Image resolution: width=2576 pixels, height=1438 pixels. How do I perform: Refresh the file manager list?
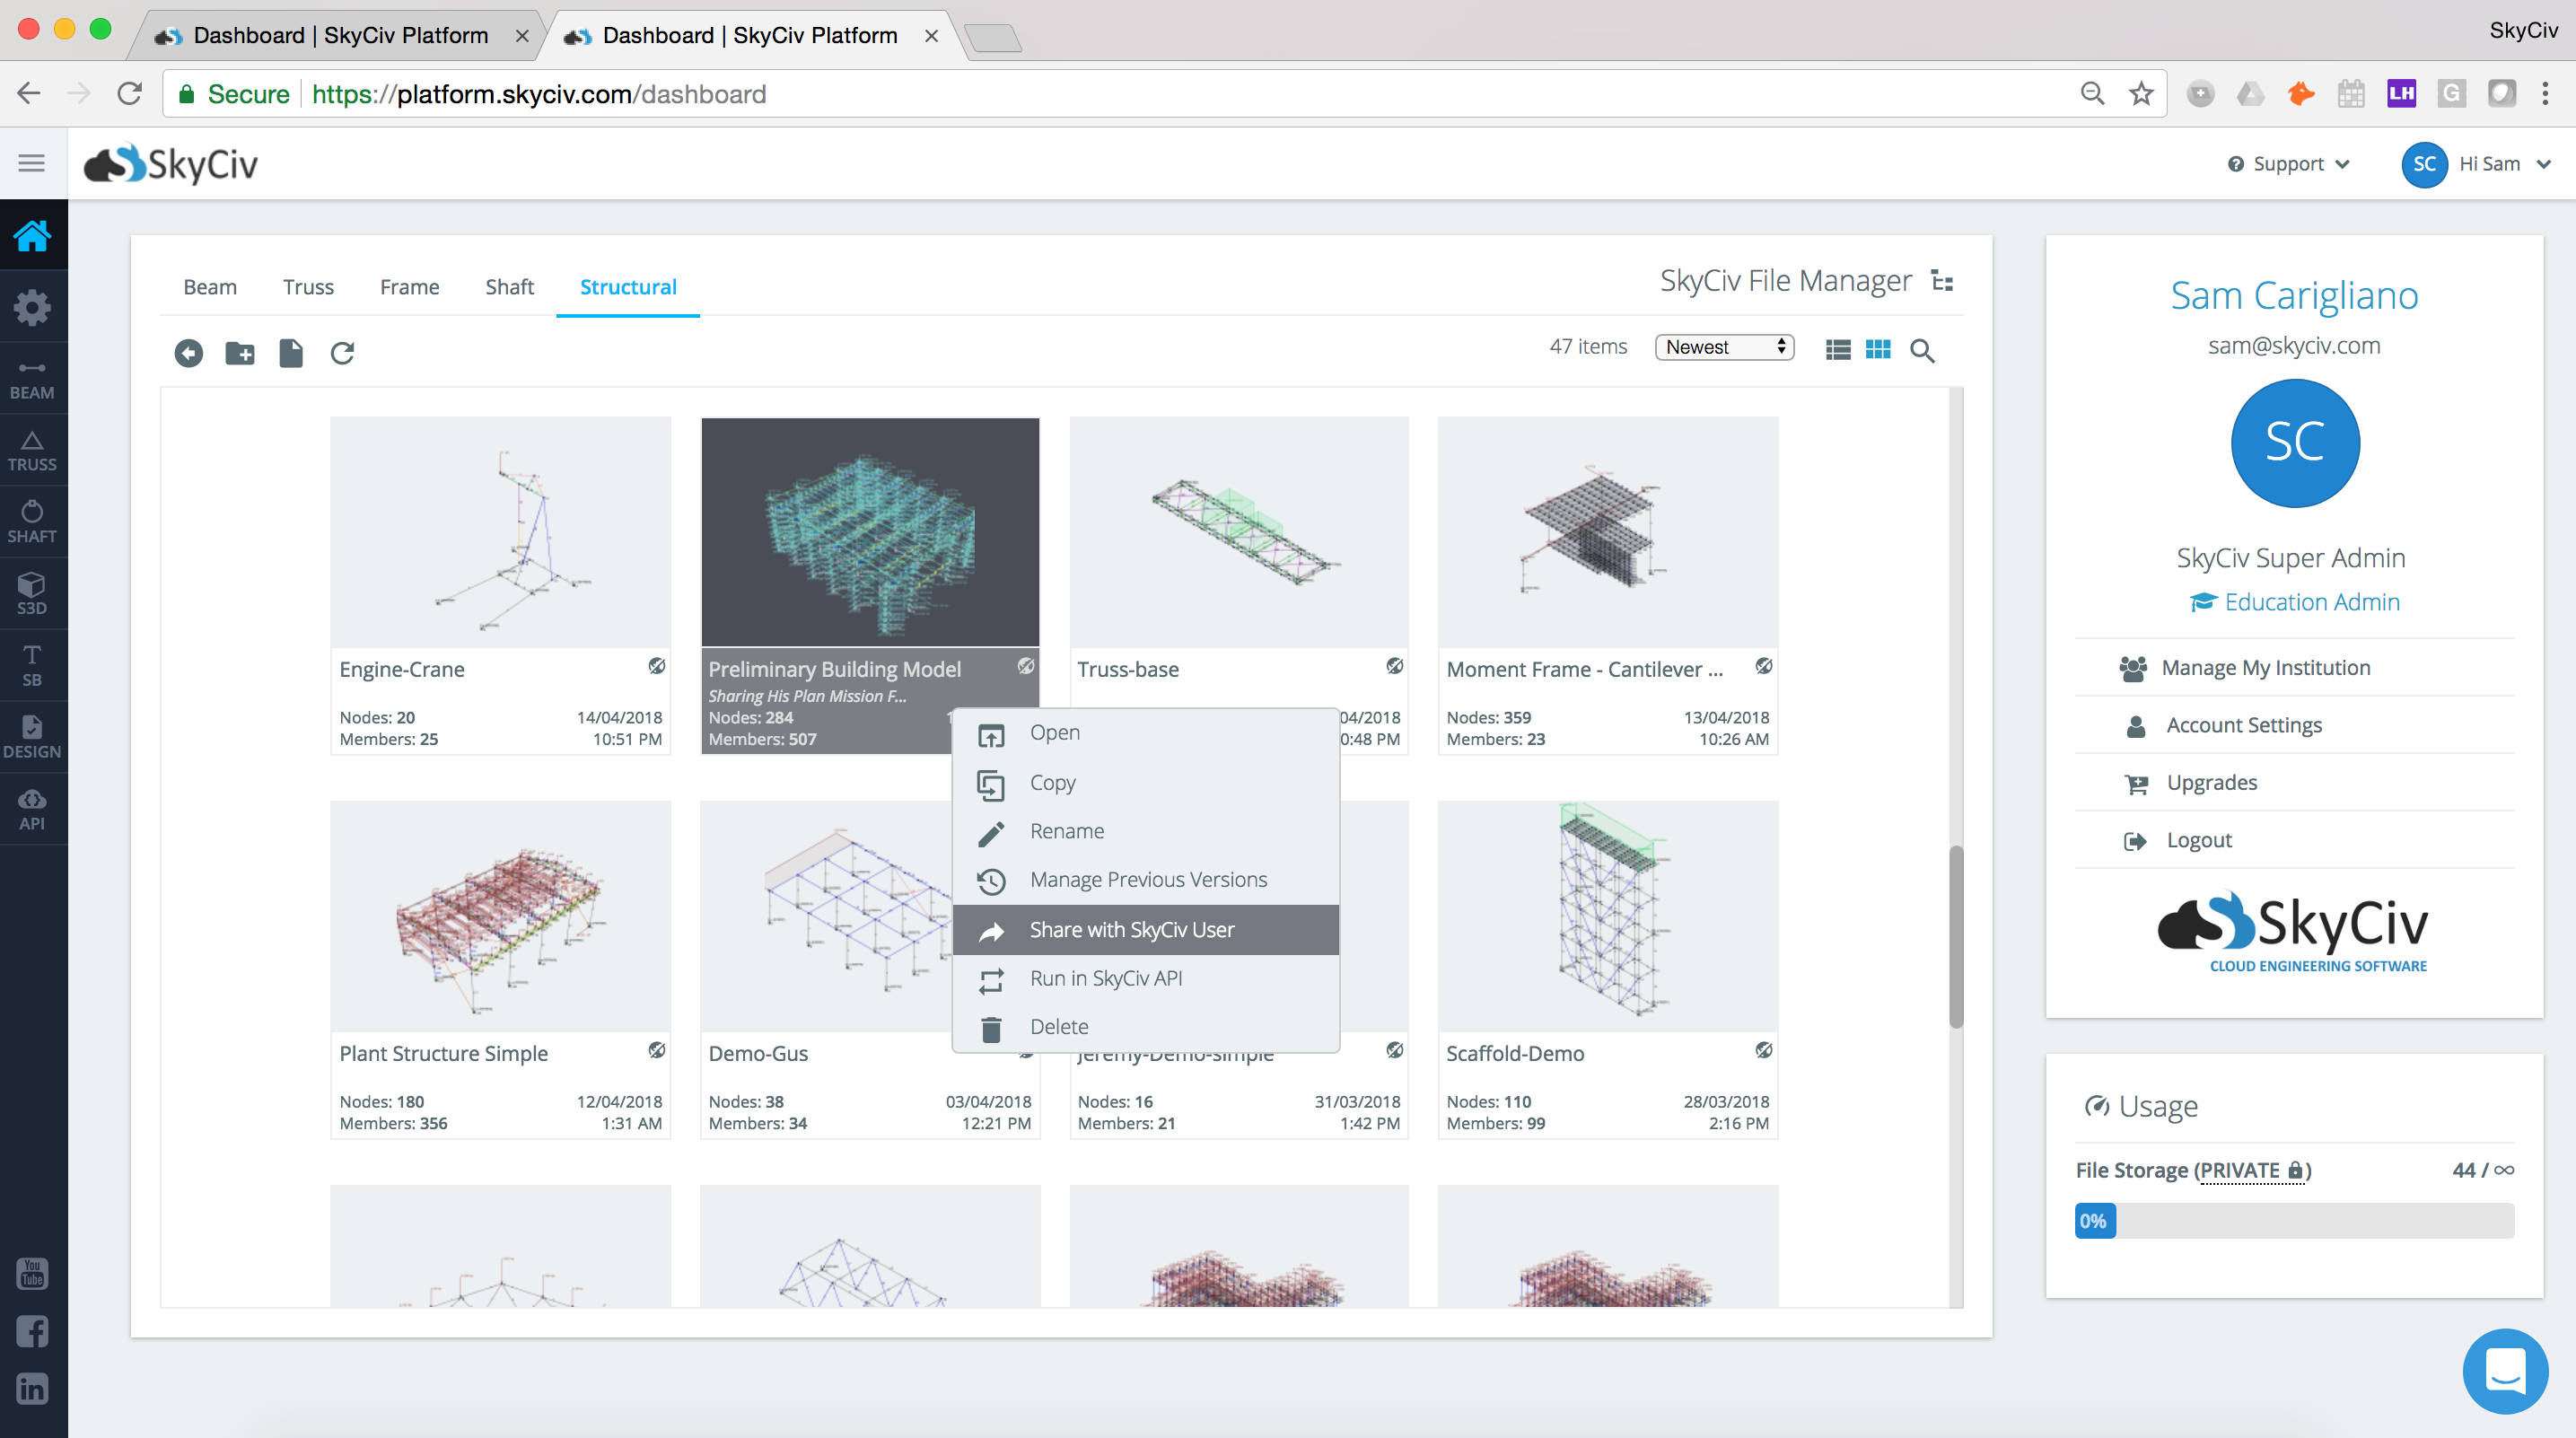point(342,352)
